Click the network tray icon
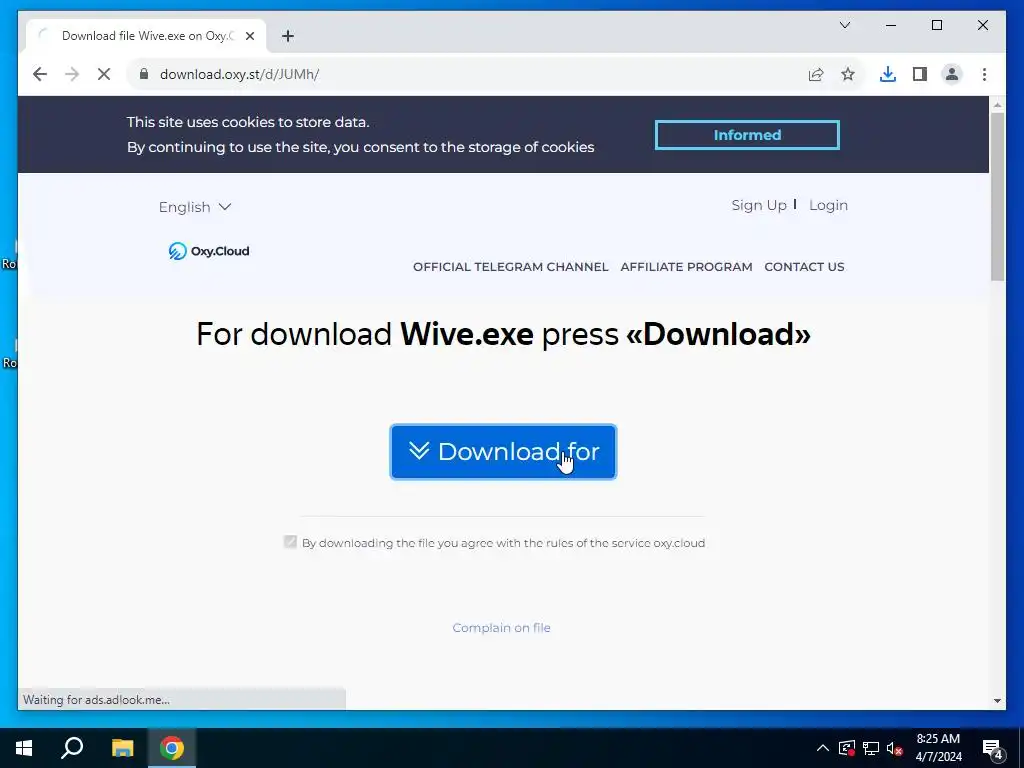1024x768 pixels. [x=871, y=748]
